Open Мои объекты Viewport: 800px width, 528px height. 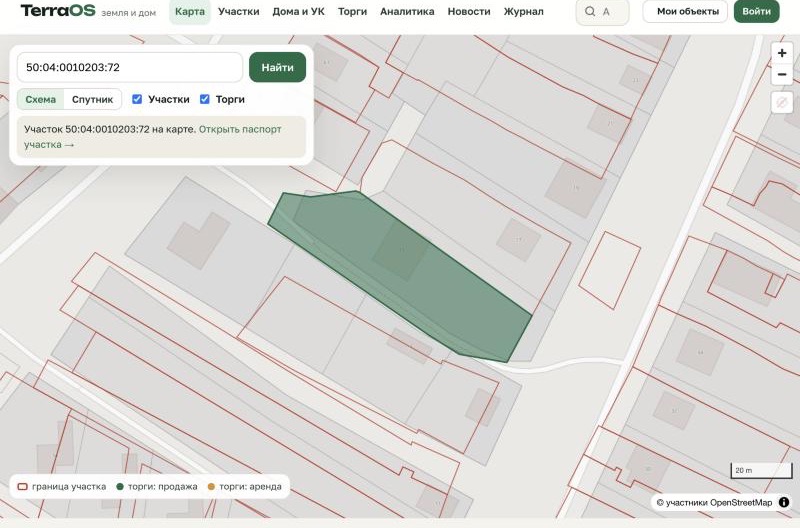coord(685,11)
